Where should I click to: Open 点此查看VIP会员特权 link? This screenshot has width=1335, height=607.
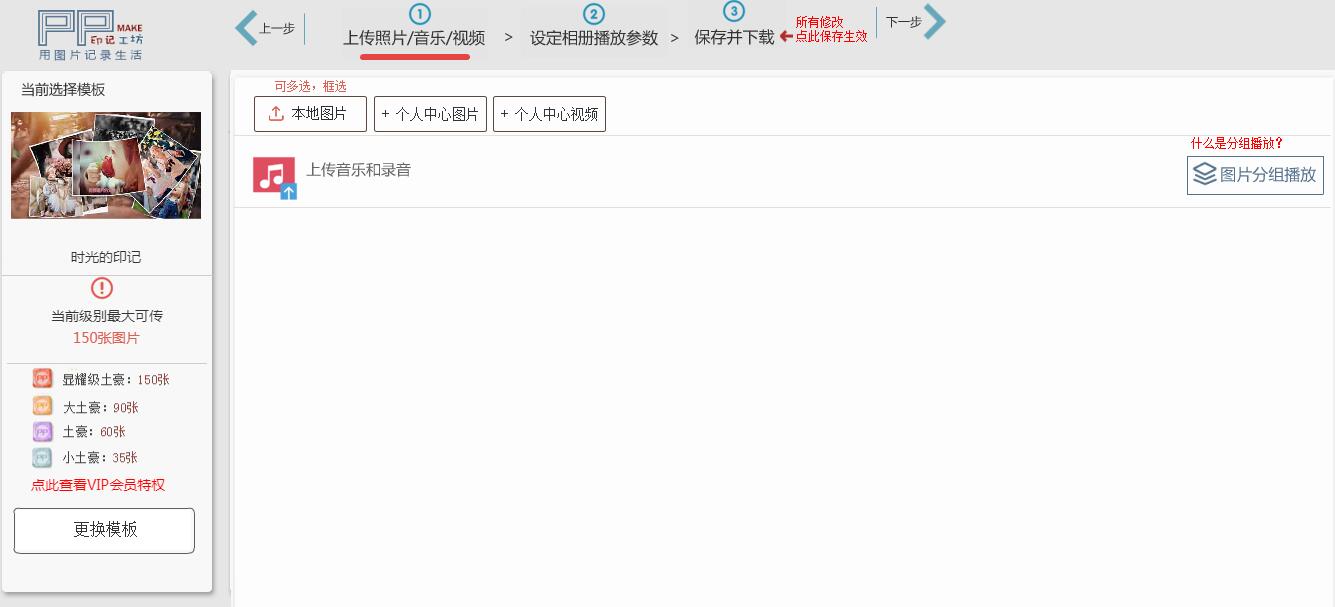(98, 485)
